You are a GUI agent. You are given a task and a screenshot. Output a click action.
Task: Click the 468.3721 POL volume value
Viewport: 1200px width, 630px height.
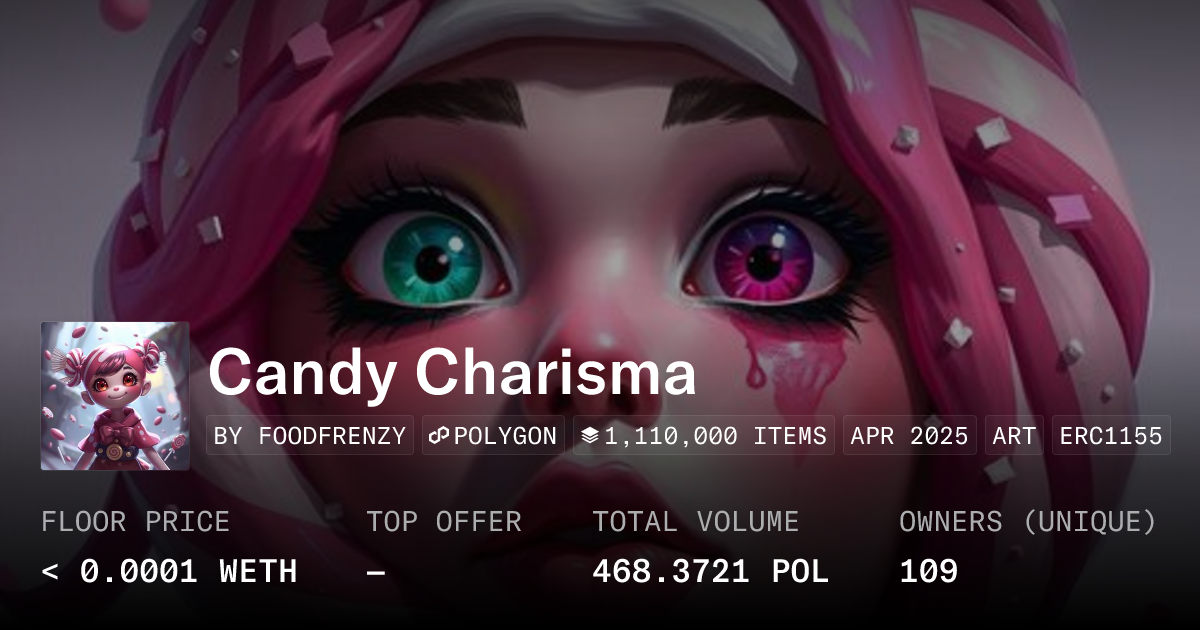click(711, 572)
